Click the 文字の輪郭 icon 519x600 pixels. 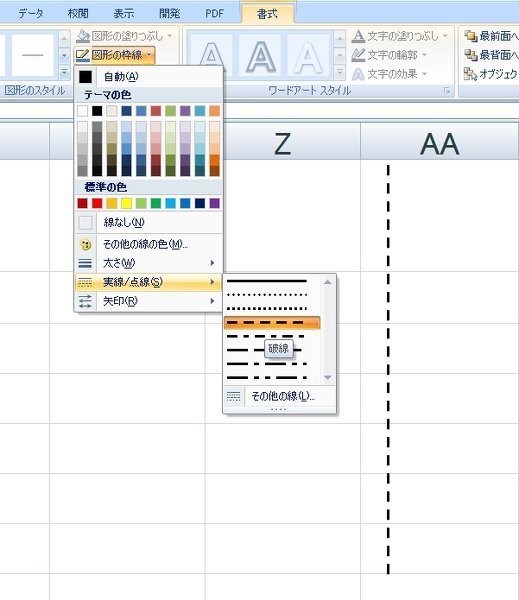(358, 55)
